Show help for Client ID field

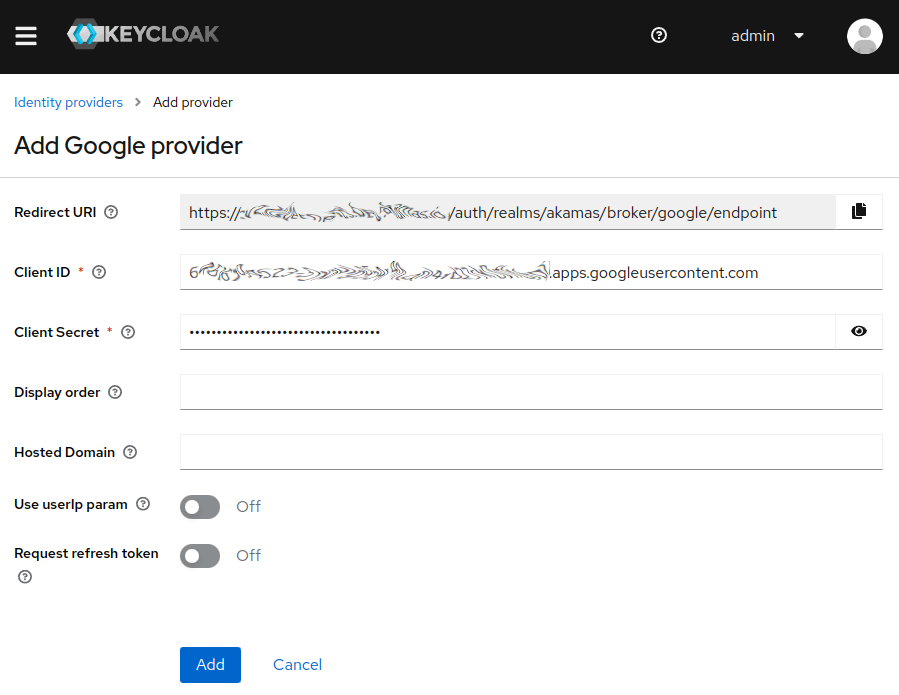click(x=99, y=272)
